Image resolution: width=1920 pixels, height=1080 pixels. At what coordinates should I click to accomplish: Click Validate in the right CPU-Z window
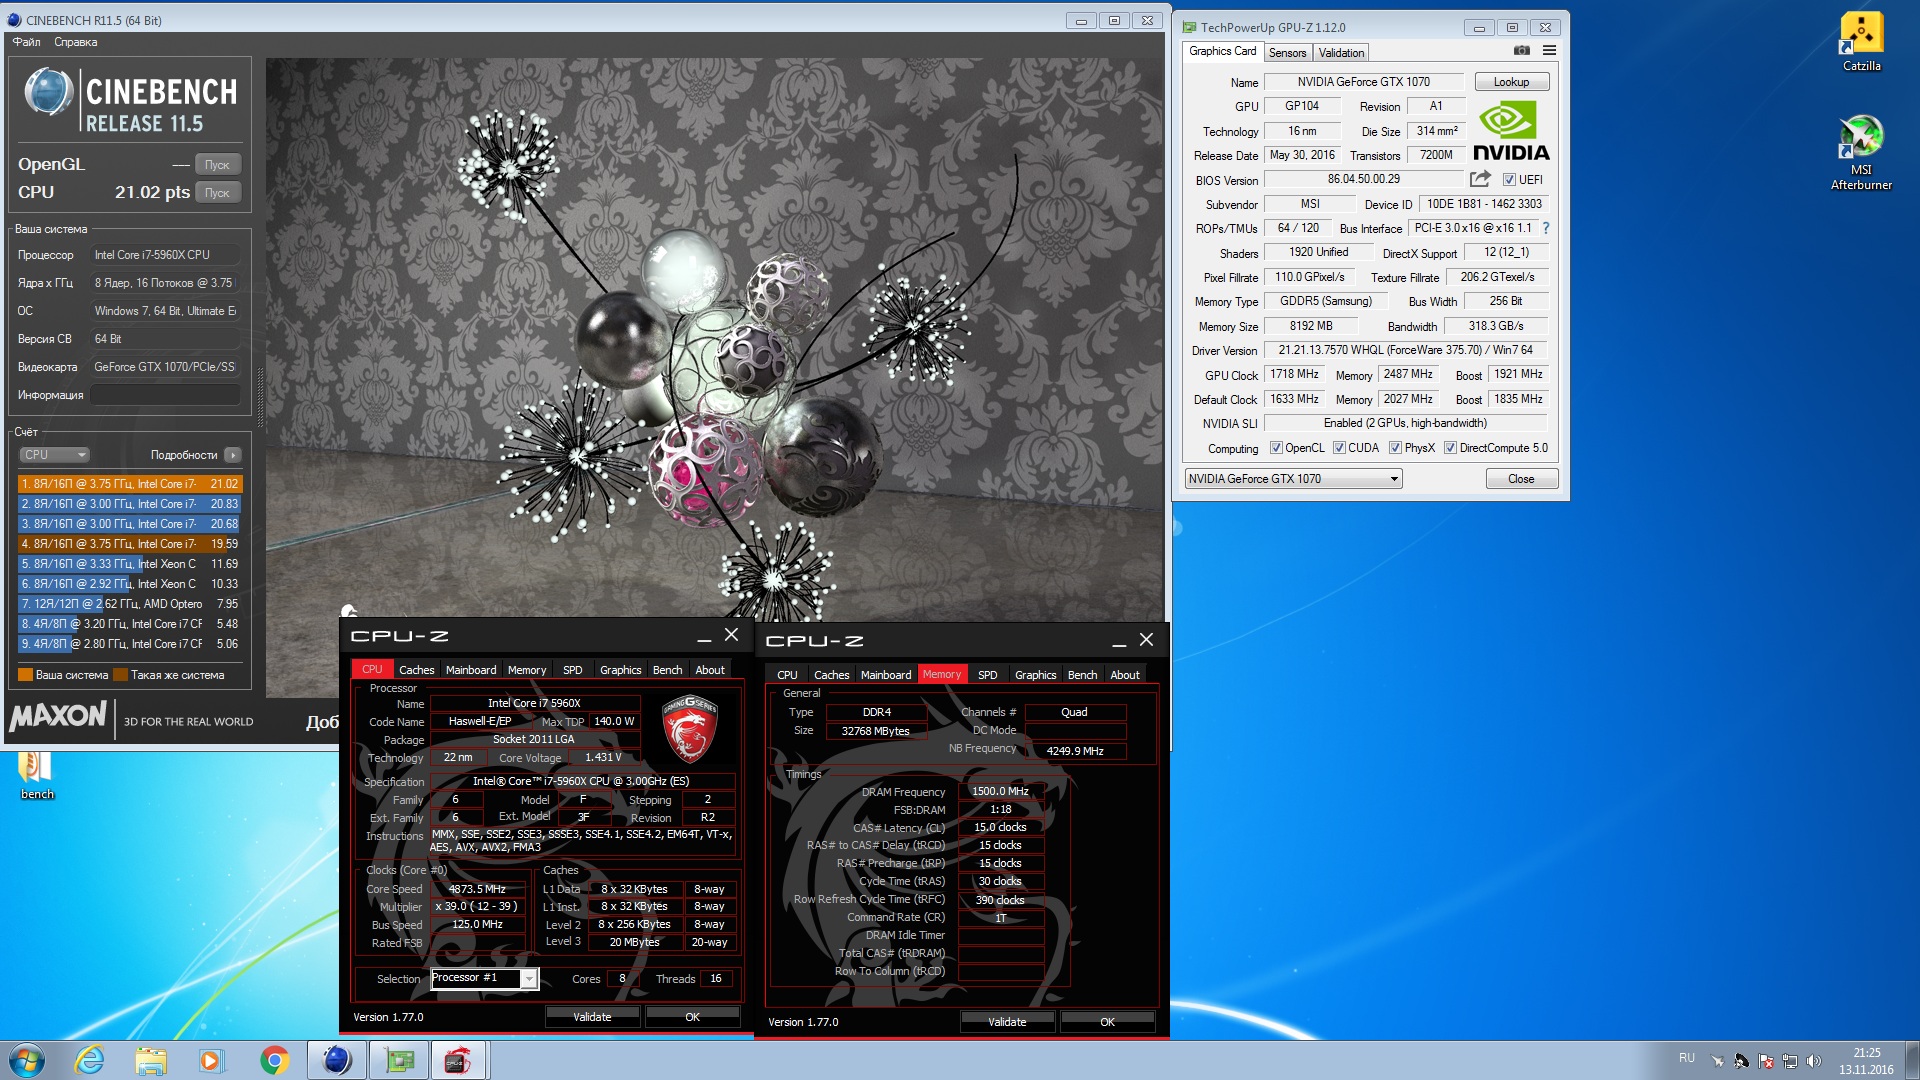tap(1007, 1022)
